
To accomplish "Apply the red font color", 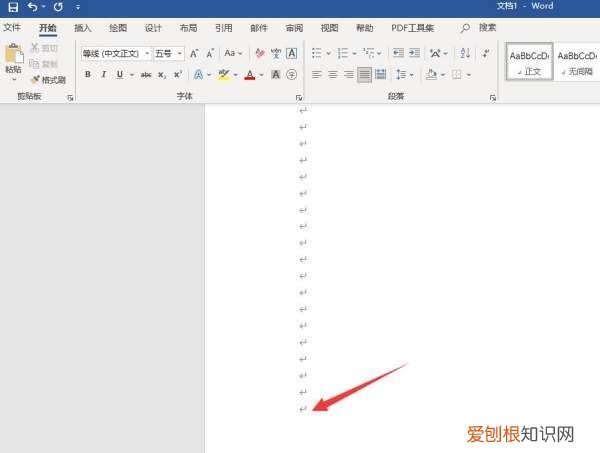I will [249, 74].
